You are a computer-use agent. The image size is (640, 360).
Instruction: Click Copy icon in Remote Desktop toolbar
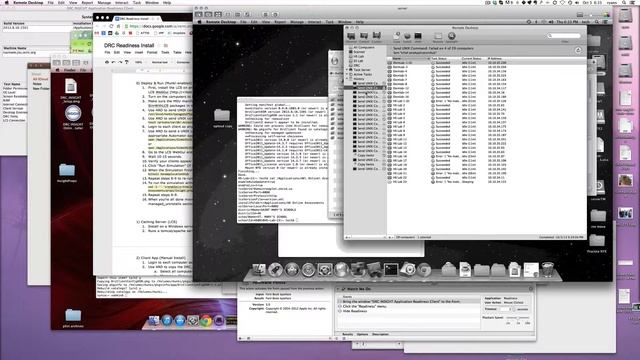tap(397, 37)
